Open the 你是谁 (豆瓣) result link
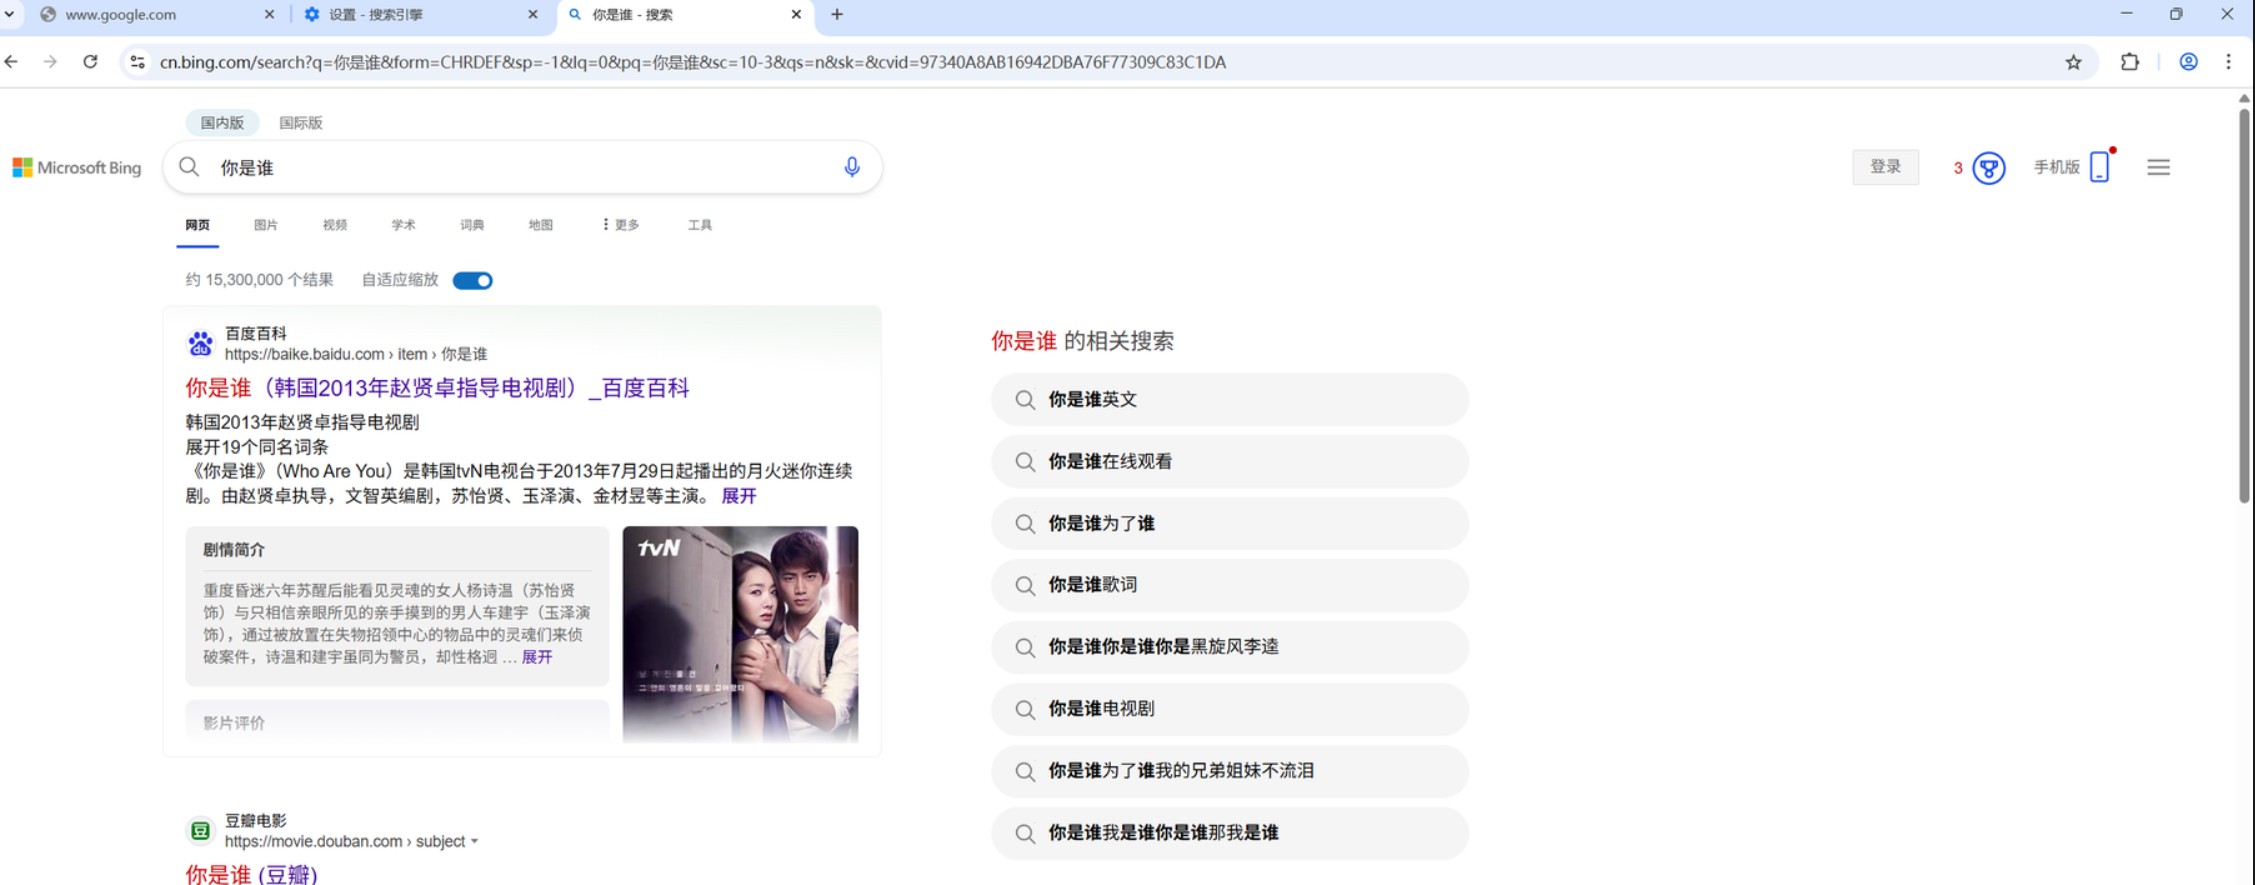2255x885 pixels. (251, 874)
